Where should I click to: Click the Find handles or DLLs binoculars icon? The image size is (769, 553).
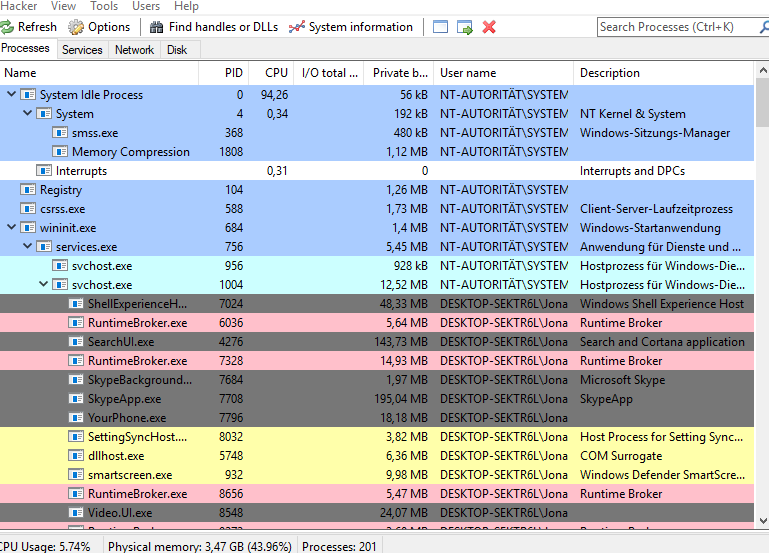157,27
